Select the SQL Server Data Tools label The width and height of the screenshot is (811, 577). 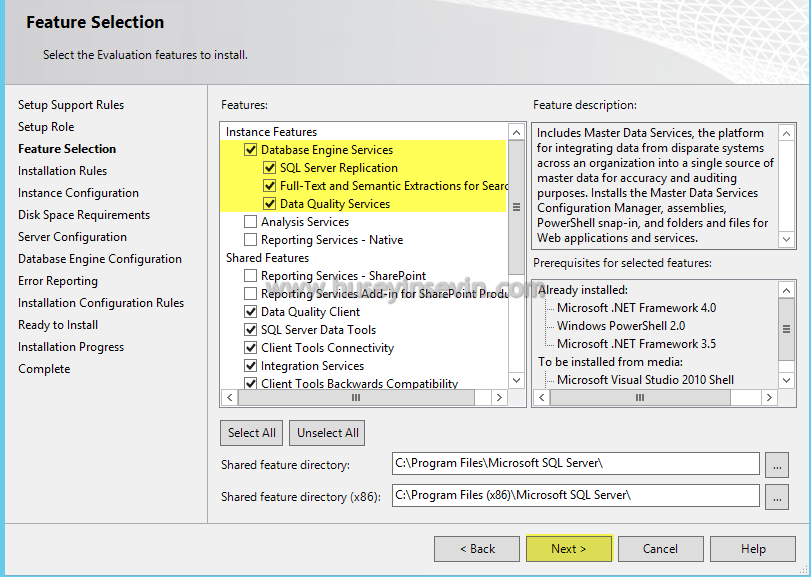tap(318, 330)
